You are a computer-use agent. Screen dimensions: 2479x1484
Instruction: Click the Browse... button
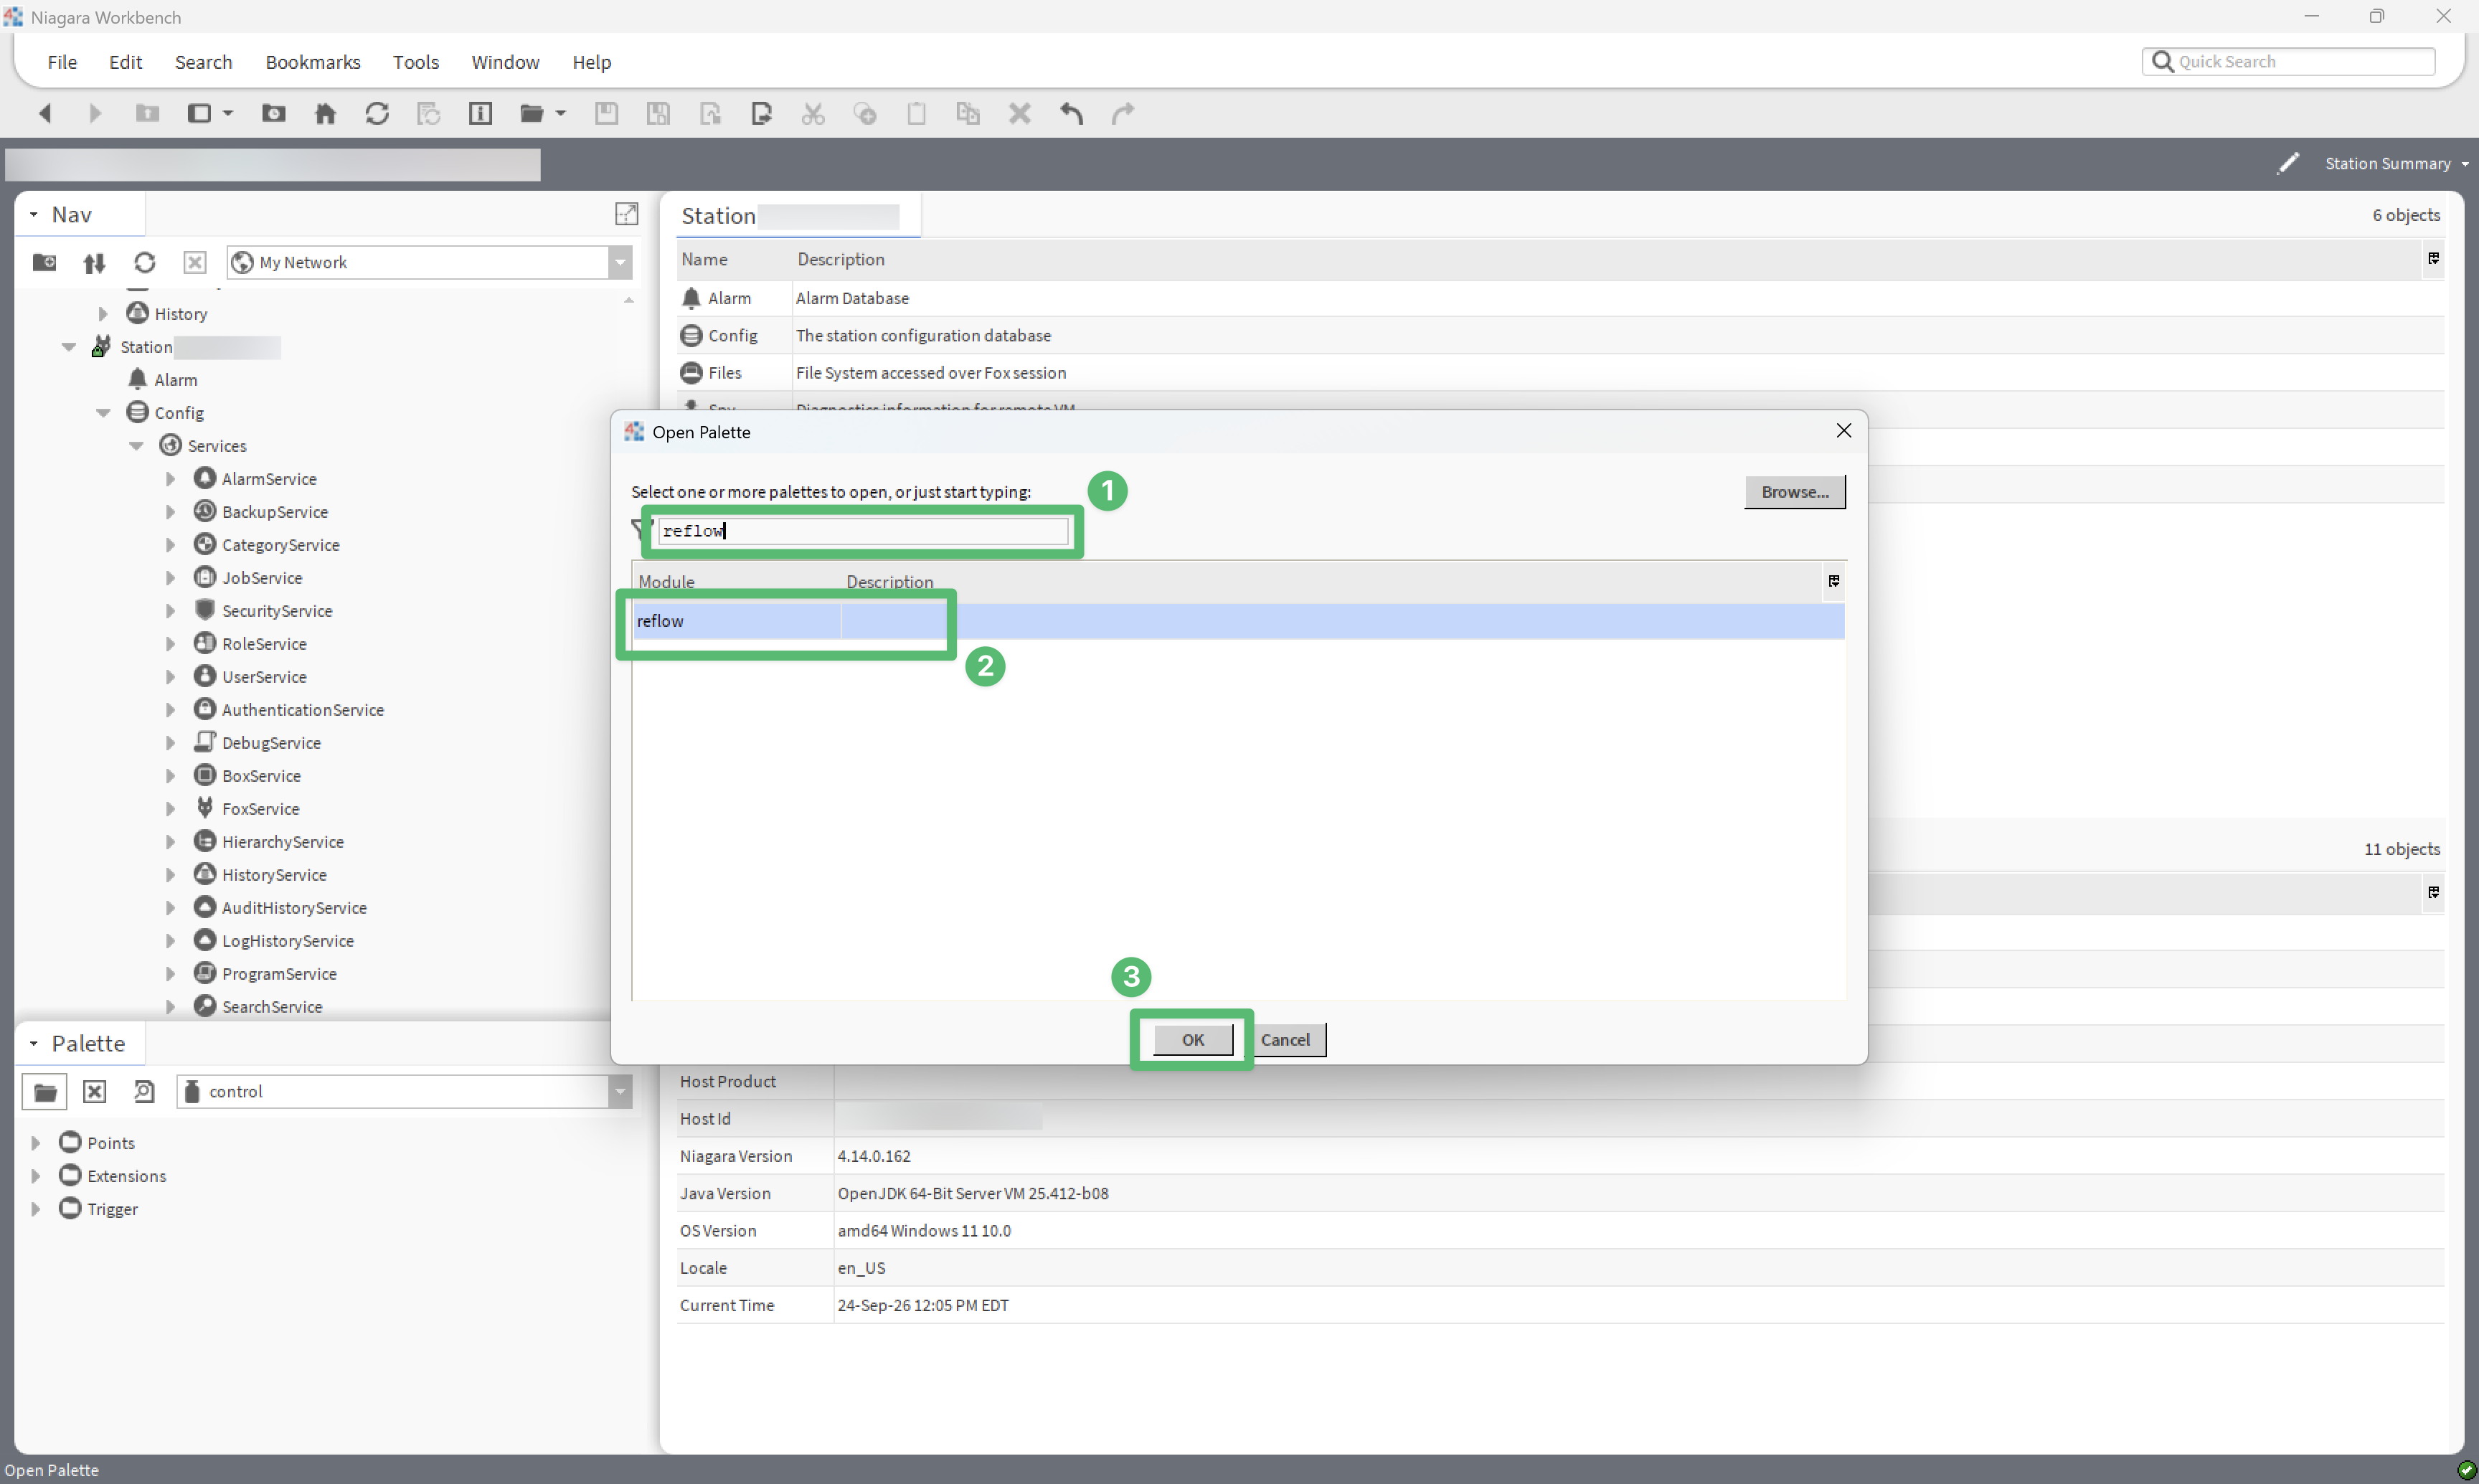[1795, 492]
